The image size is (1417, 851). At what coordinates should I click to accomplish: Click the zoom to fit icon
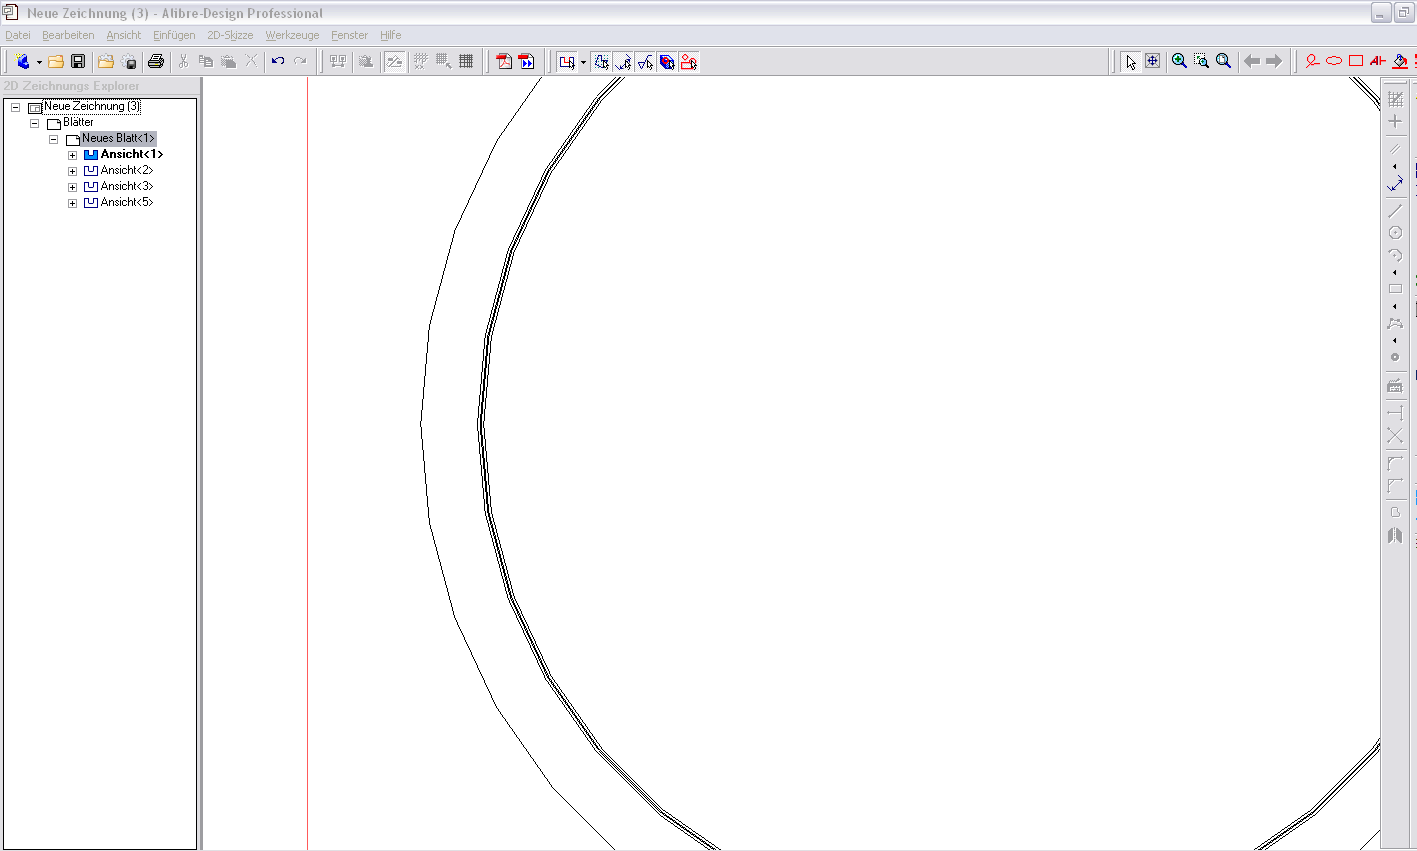coord(1153,61)
